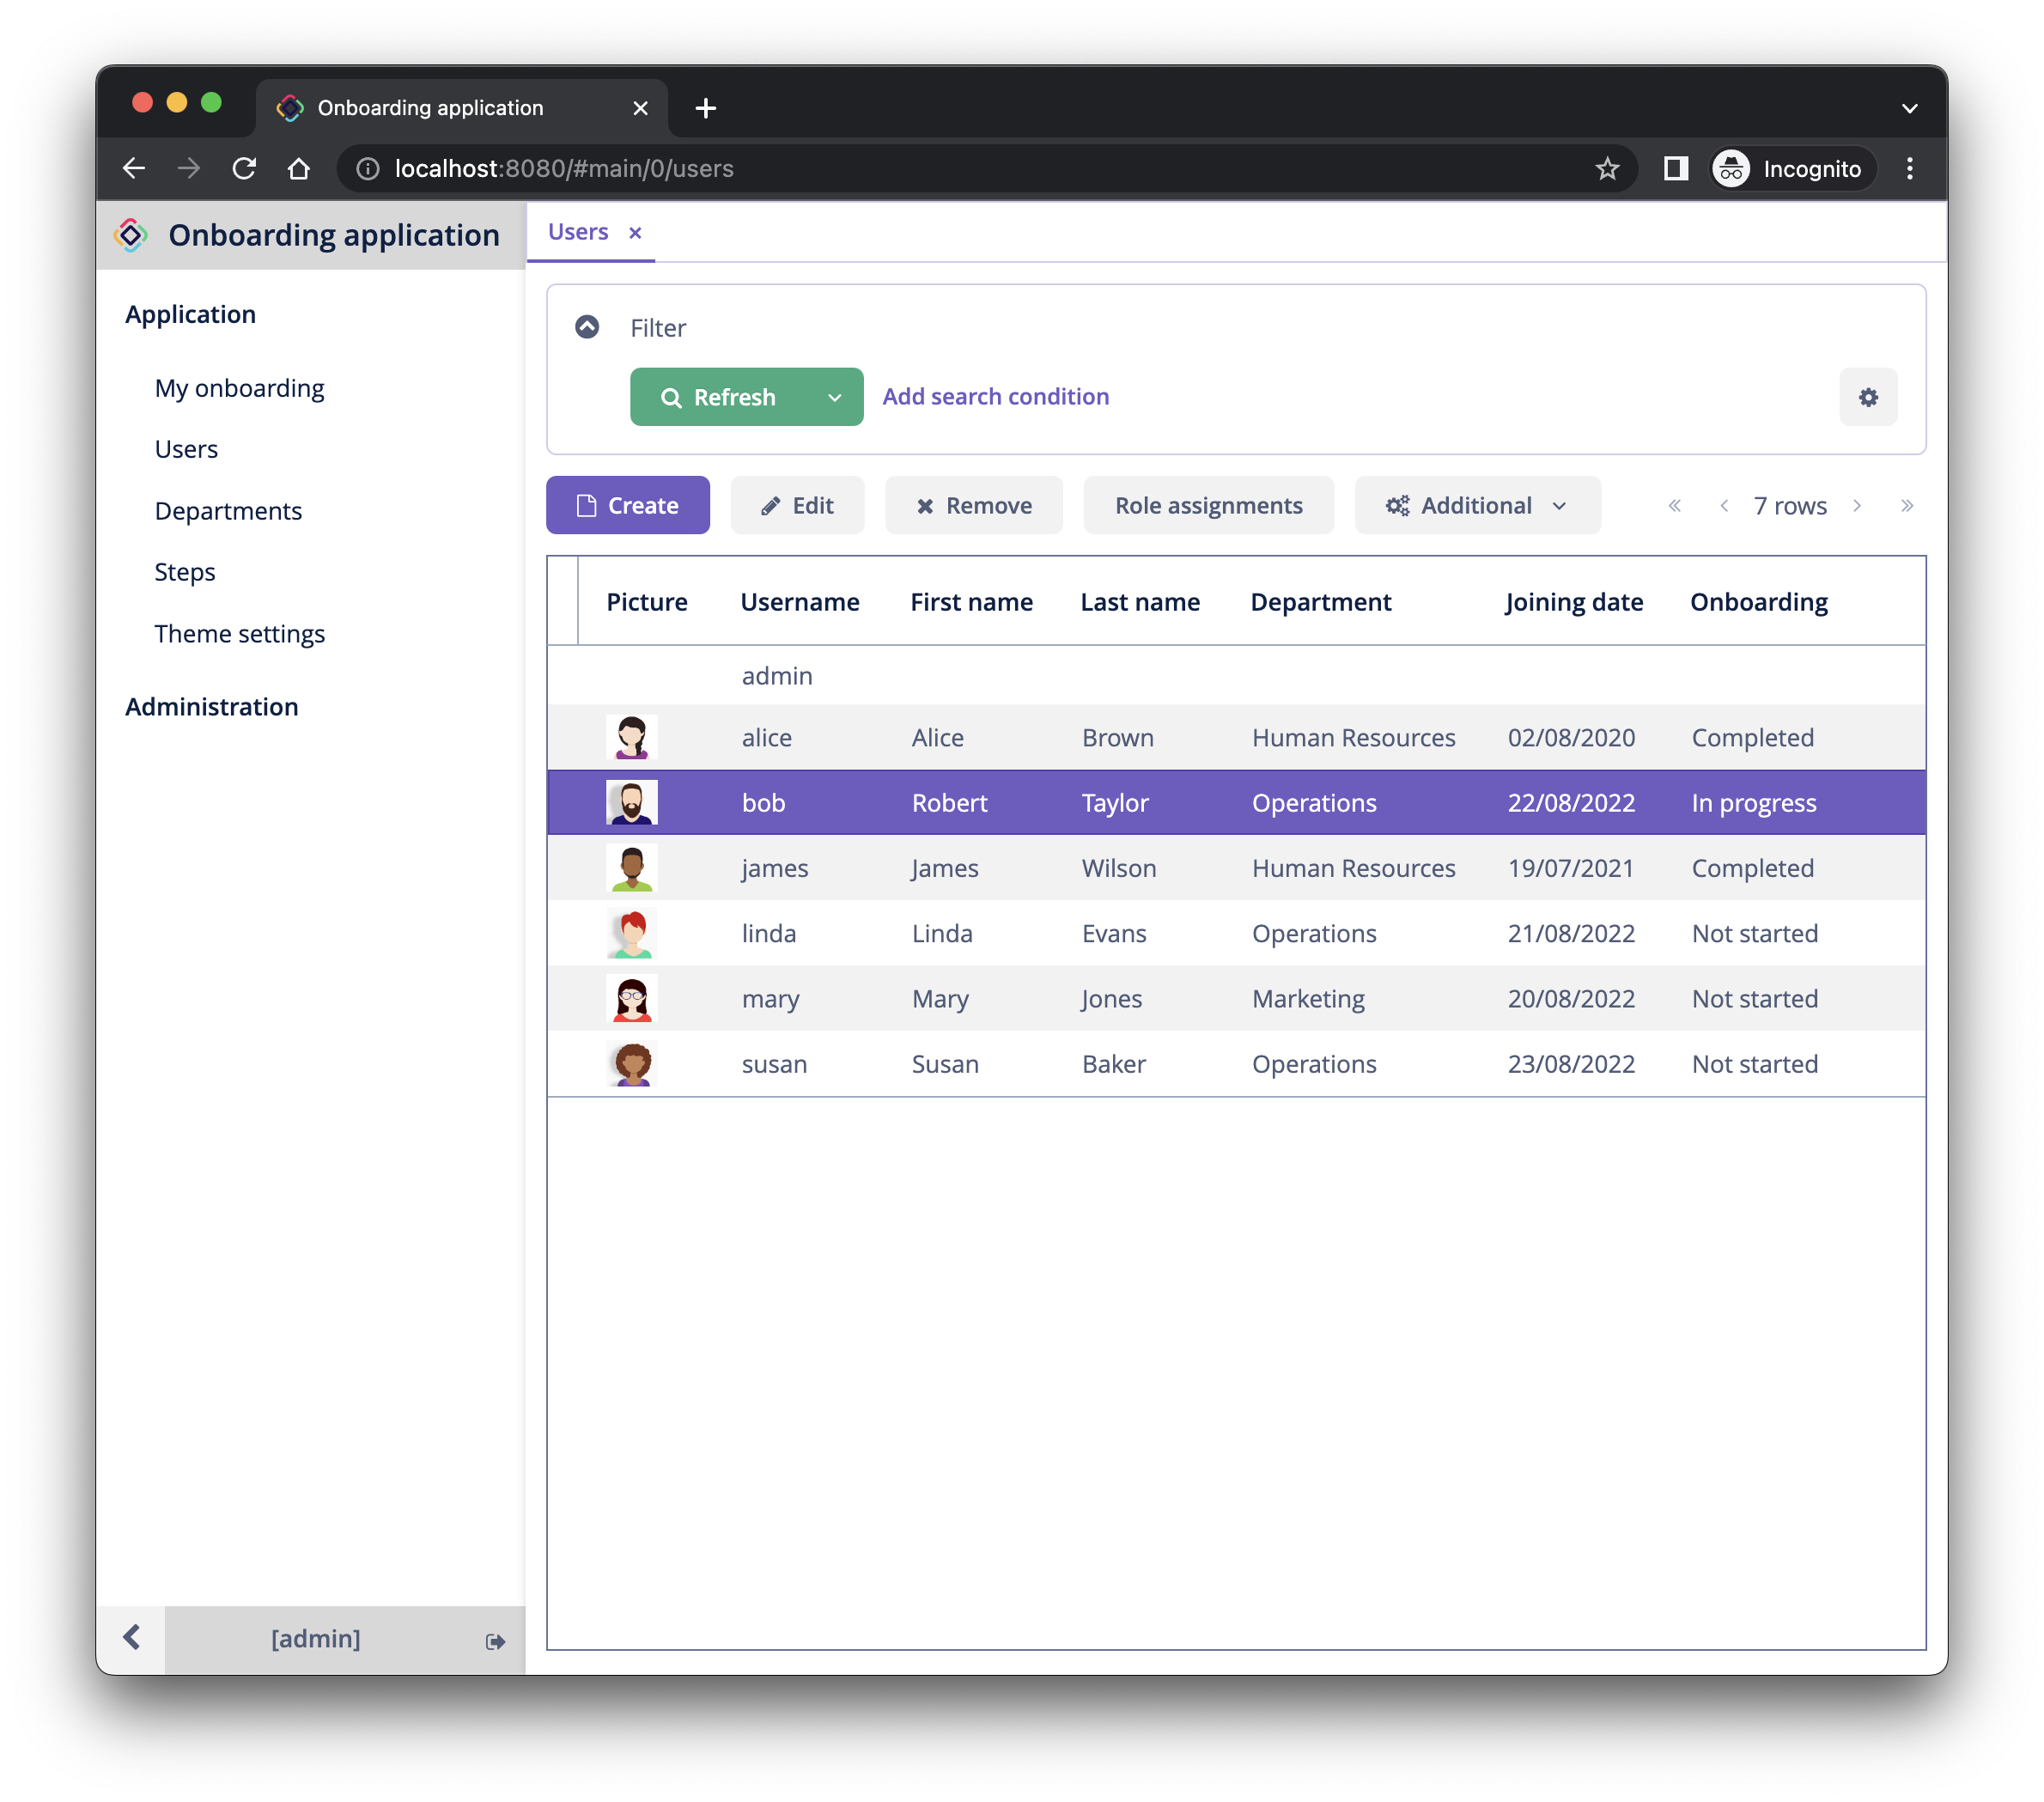Click the Steps sidebar item

[185, 570]
